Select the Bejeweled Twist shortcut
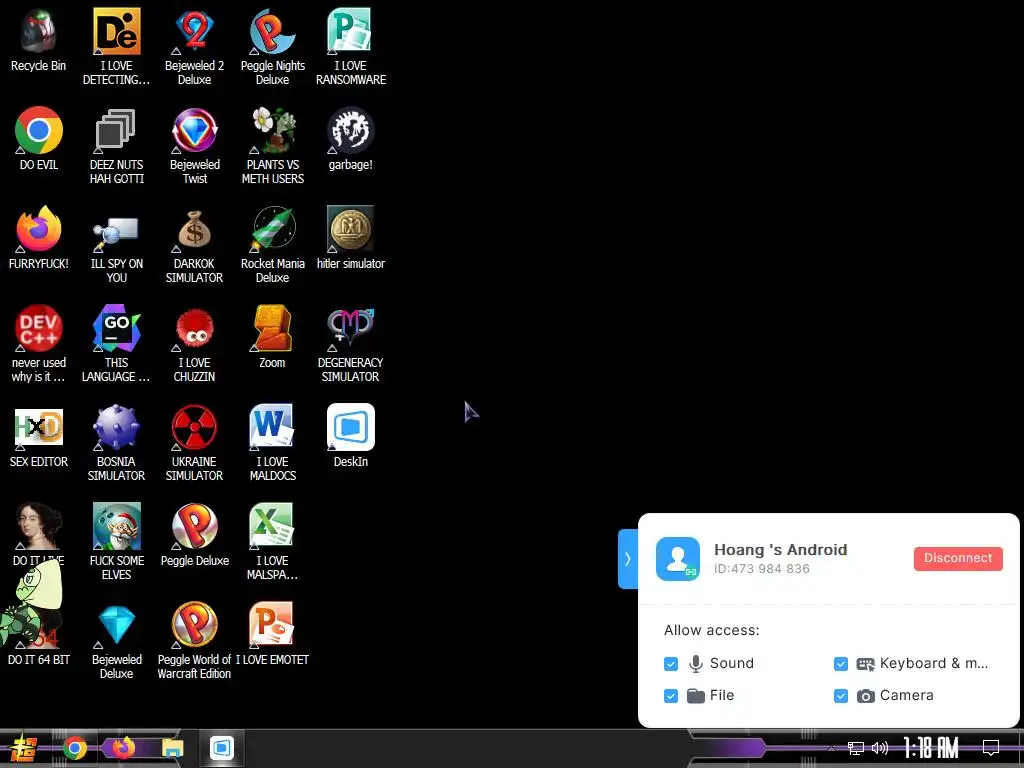 [x=195, y=146]
